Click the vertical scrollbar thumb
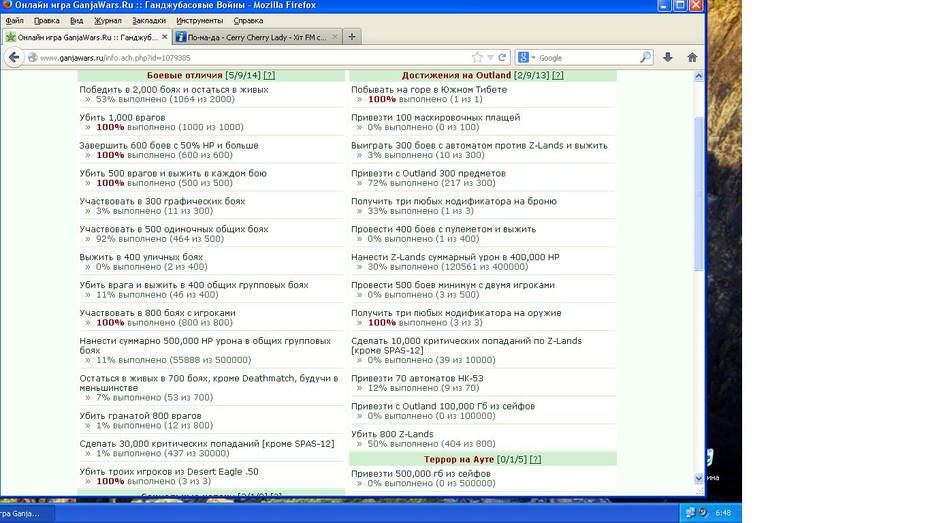The image size is (930, 523). [x=698, y=194]
